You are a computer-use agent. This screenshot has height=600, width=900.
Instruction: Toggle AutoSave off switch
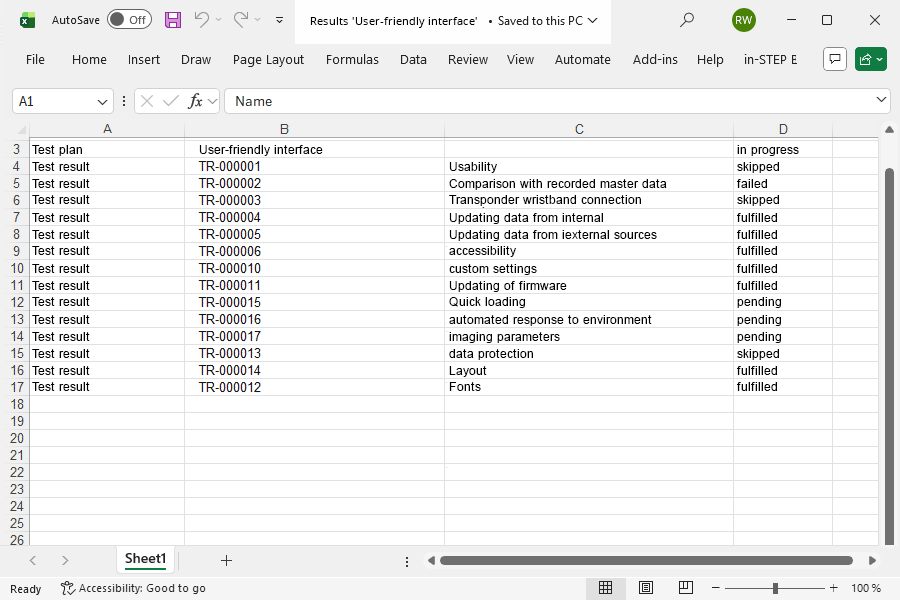pos(129,19)
